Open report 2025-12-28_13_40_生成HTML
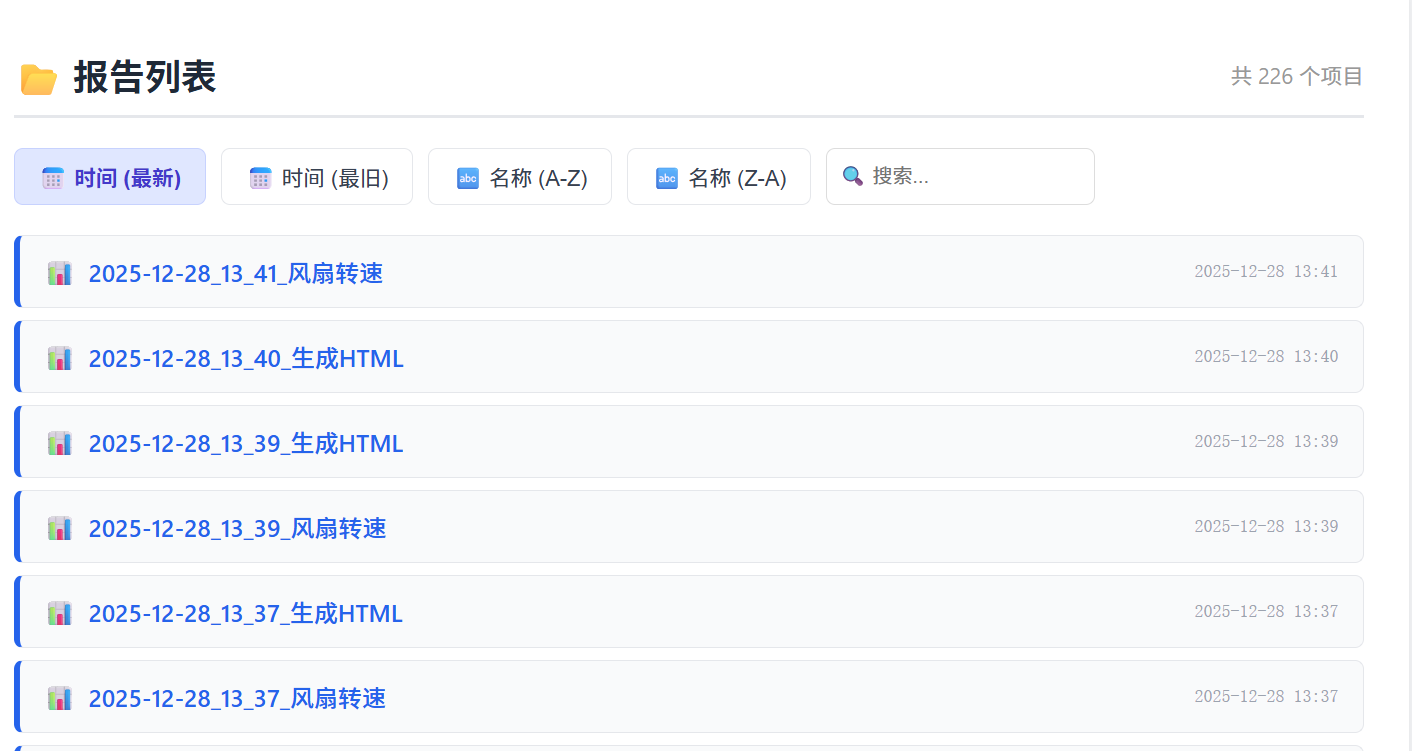The height and width of the screenshot is (751, 1412). click(x=246, y=358)
